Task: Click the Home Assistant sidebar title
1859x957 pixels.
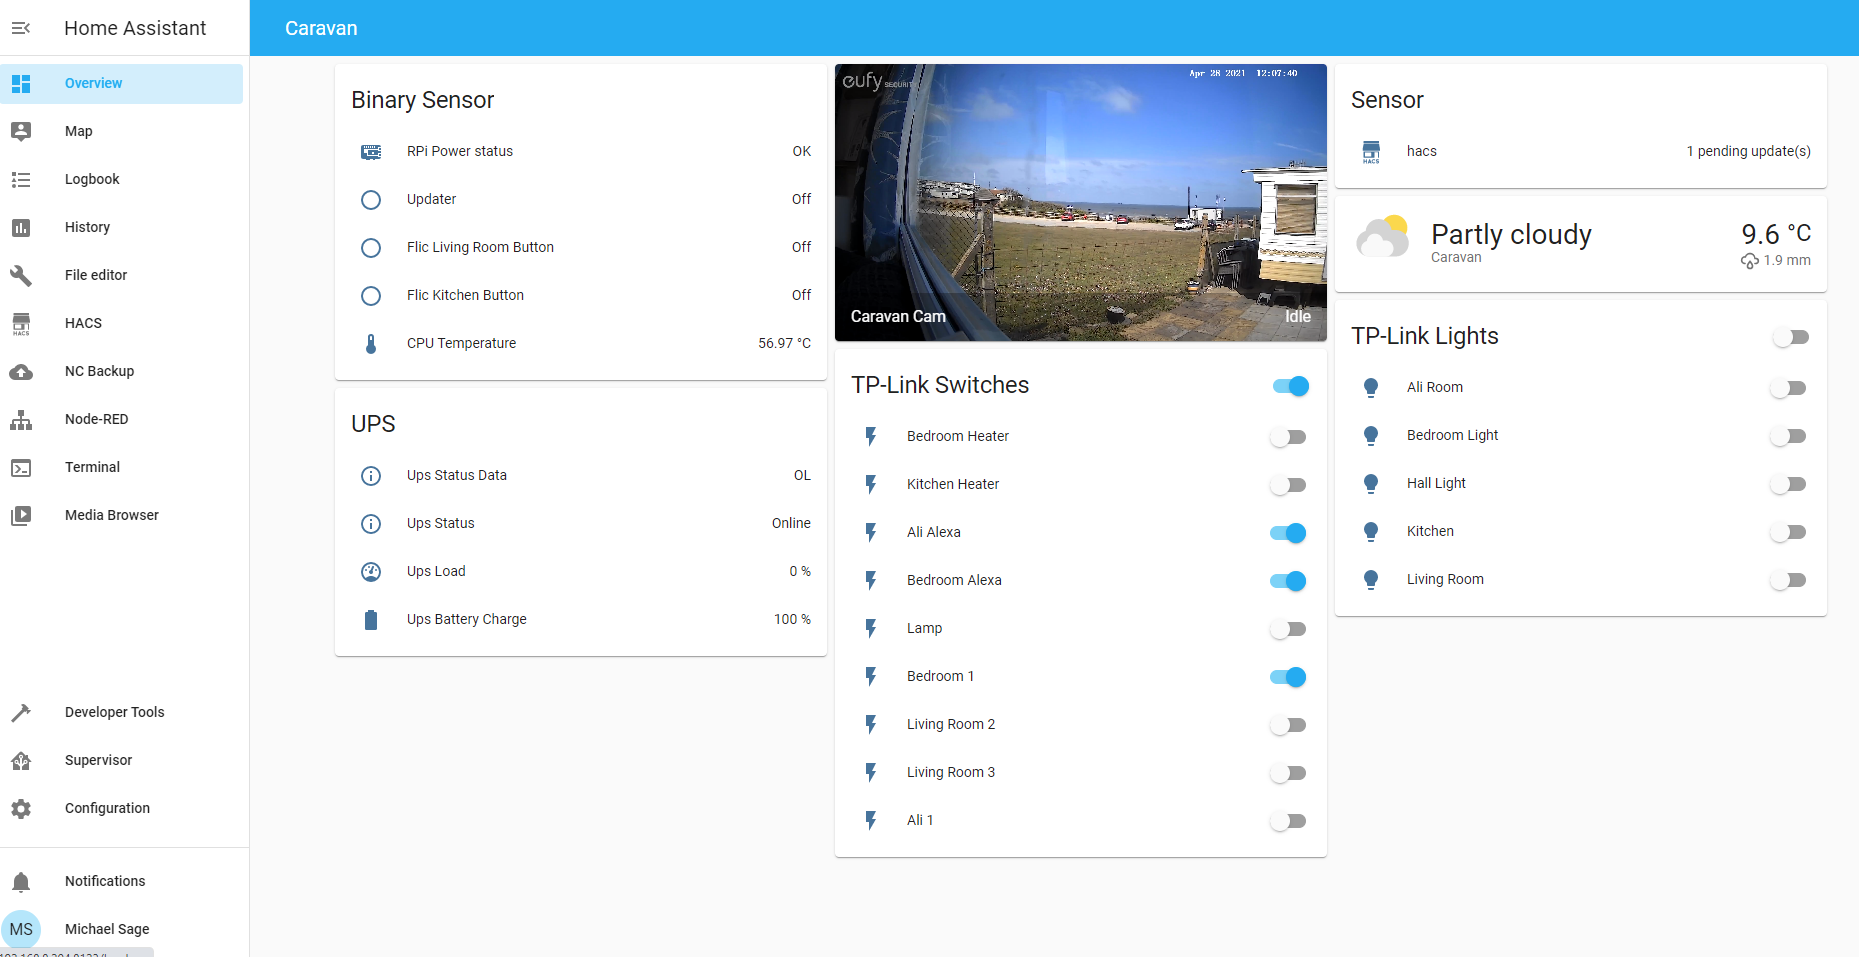Action: [x=135, y=28]
